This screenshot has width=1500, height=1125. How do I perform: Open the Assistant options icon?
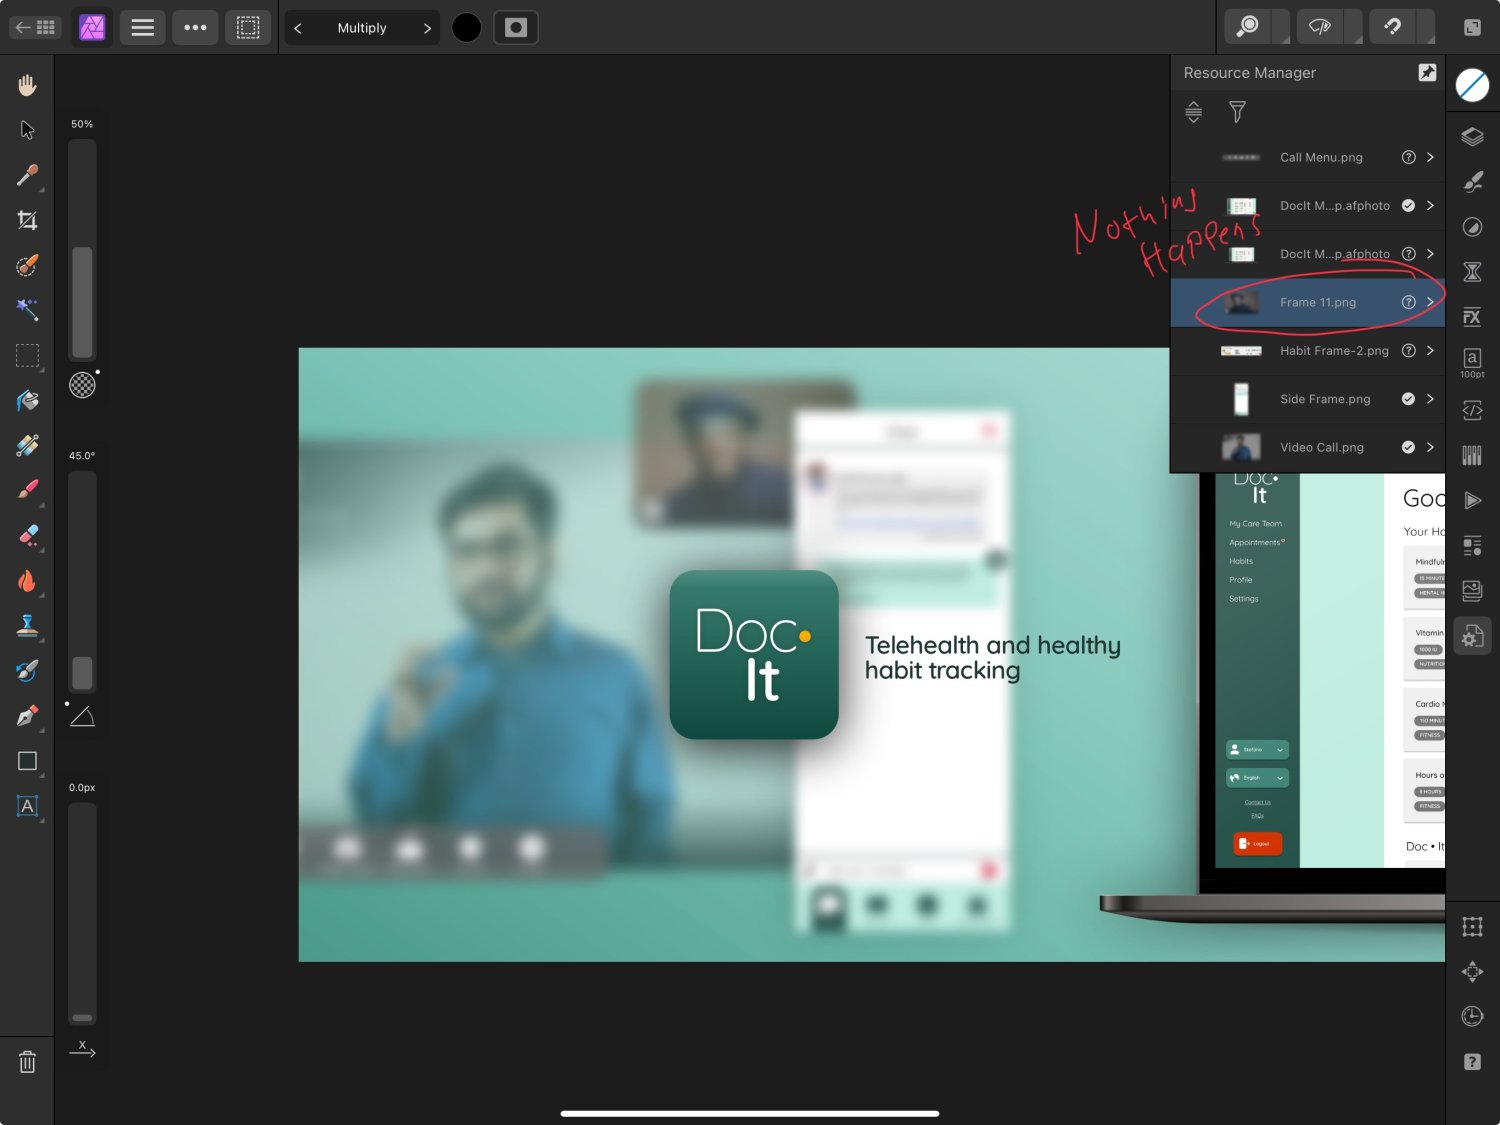1320,27
